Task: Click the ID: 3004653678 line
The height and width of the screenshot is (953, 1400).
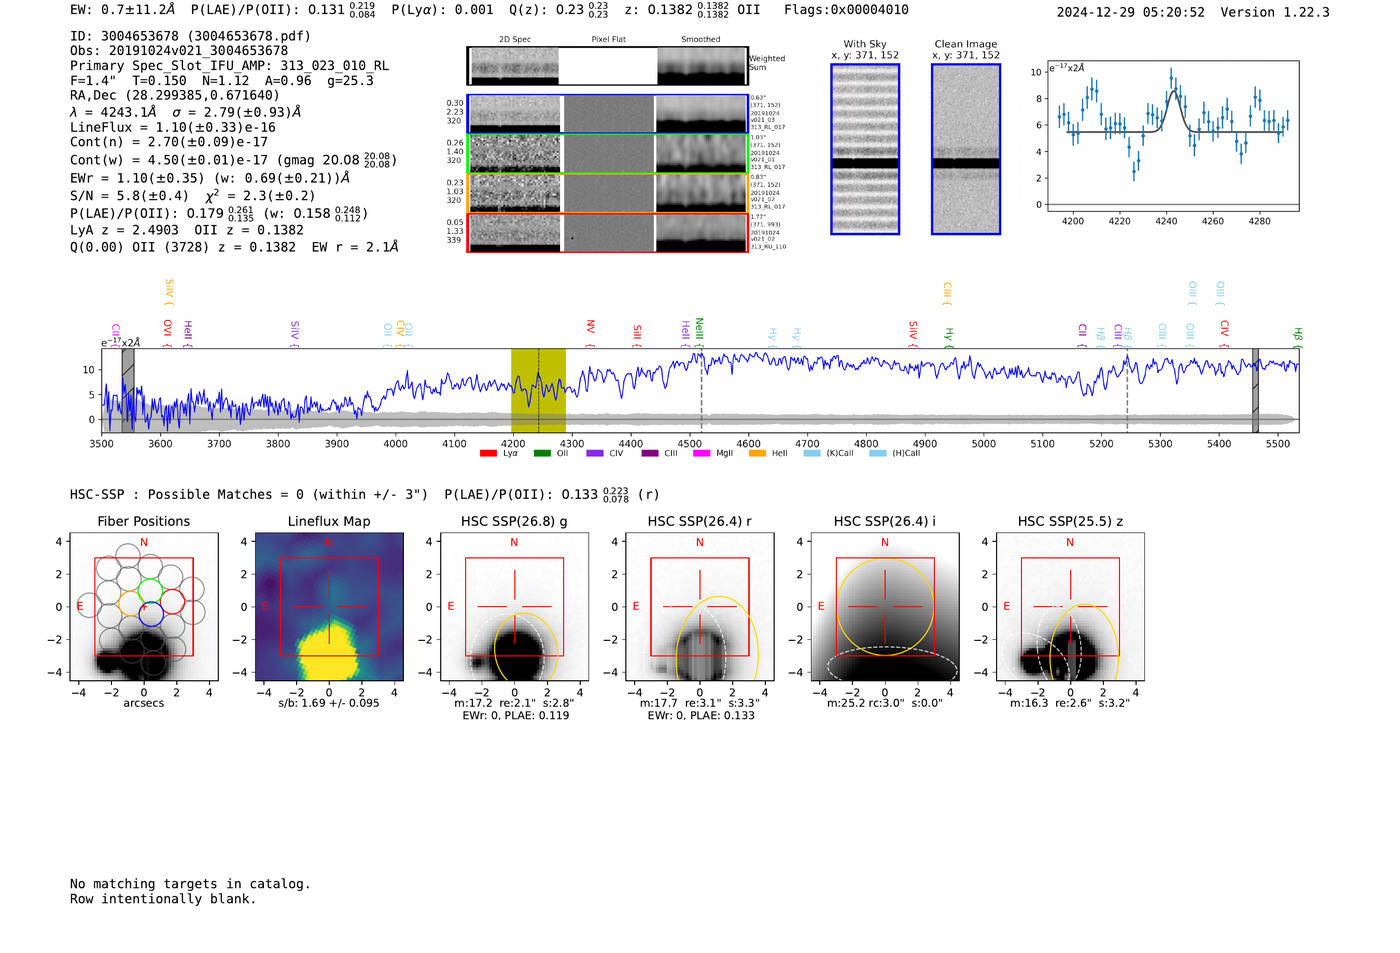Action: pyautogui.click(x=190, y=36)
